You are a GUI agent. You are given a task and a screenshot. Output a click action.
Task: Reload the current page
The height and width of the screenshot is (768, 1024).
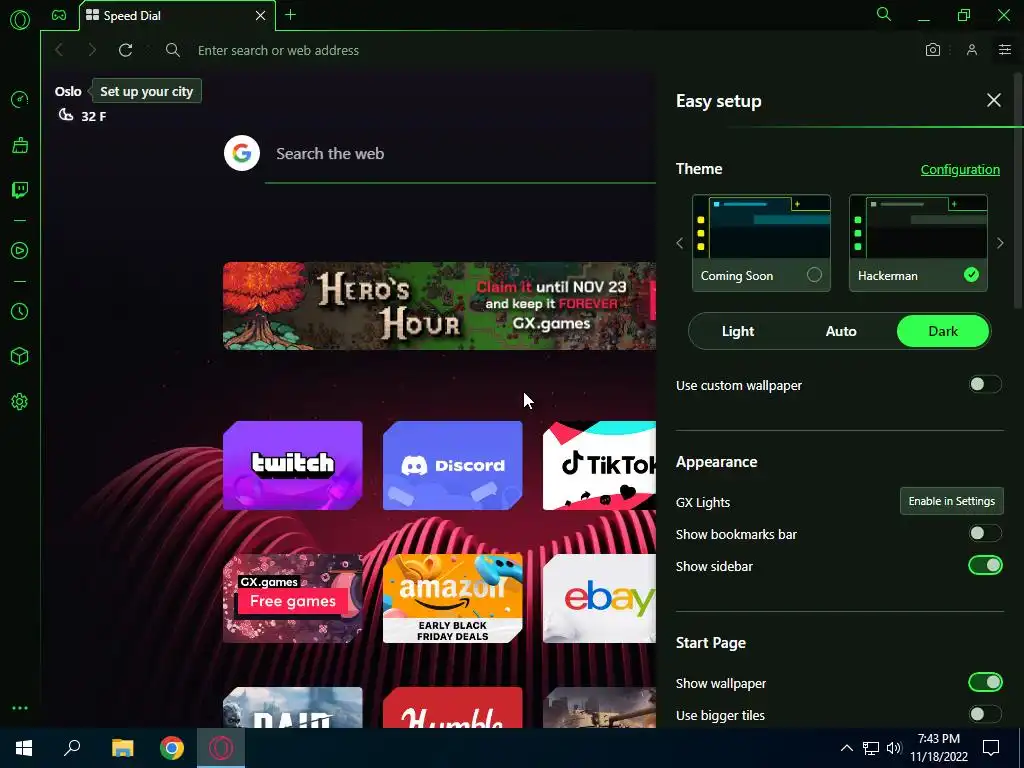point(125,50)
